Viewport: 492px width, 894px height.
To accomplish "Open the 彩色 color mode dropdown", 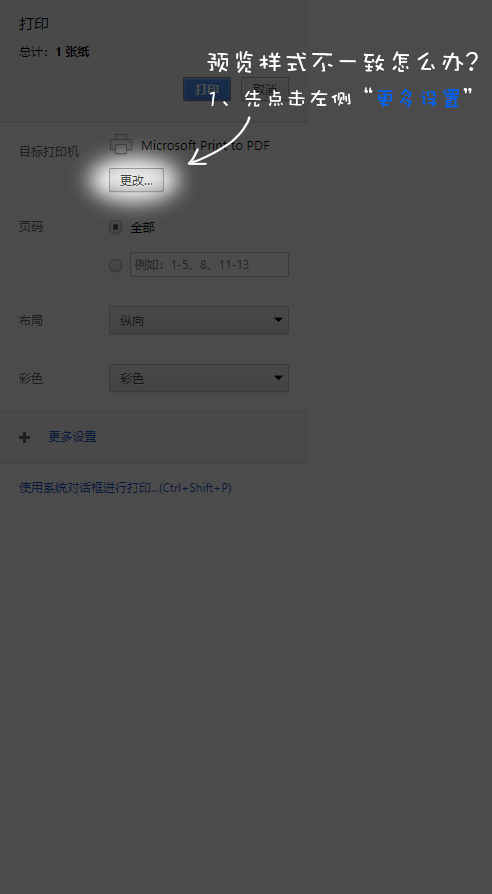I will 199,378.
